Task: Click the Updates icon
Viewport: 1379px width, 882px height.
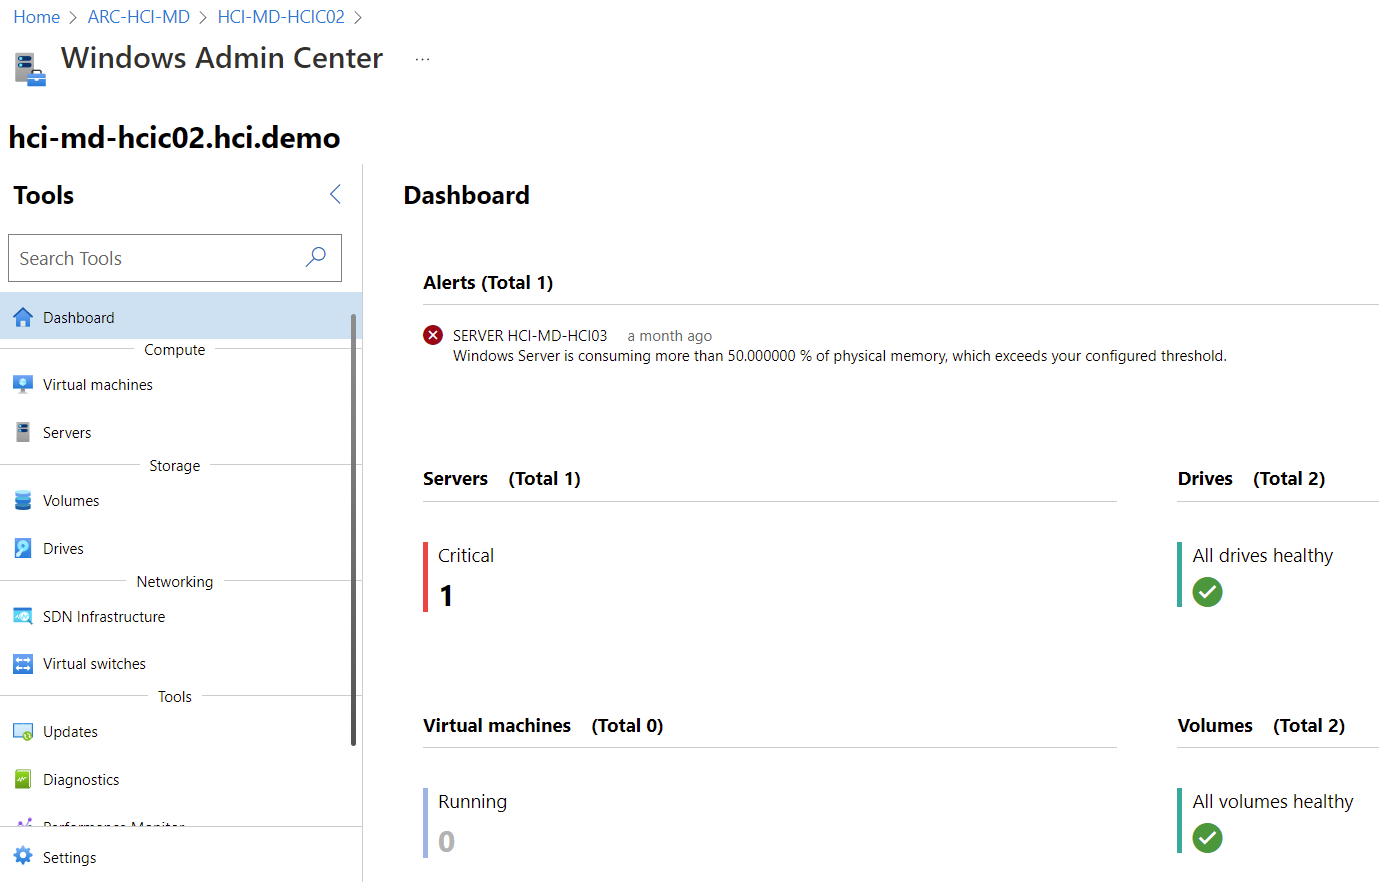Action: [x=23, y=732]
